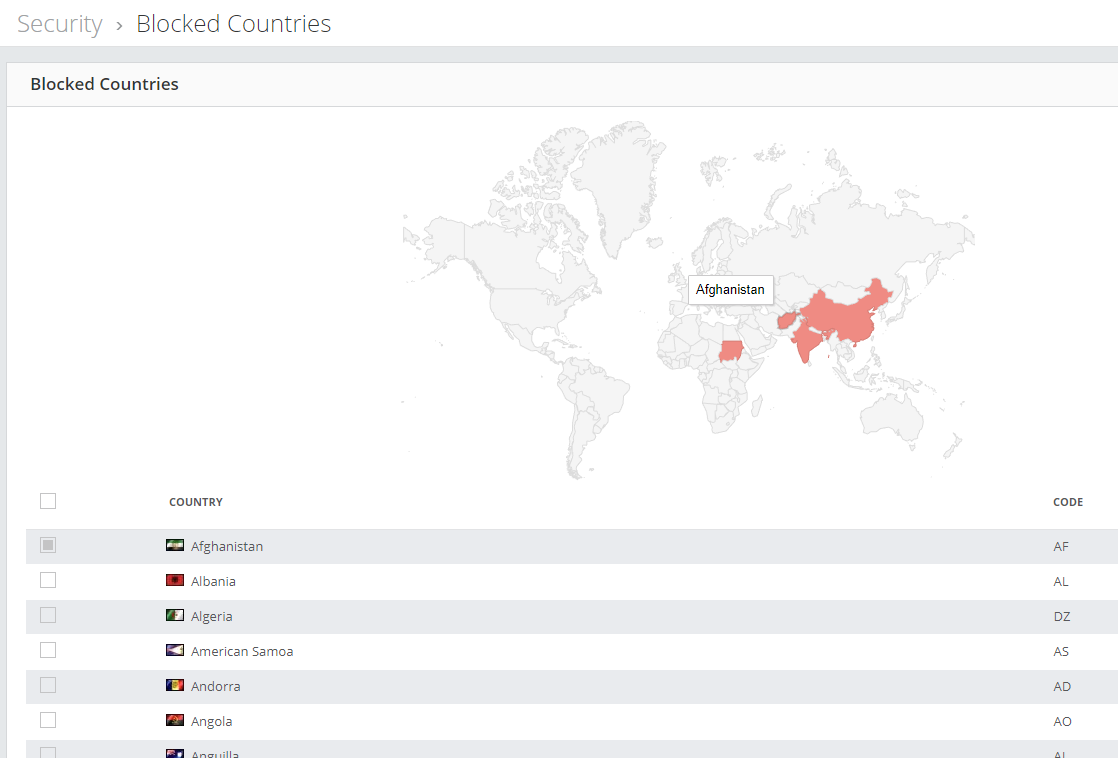Viewport: 1118px width, 758px height.
Task: Click the Albania flag icon
Action: click(175, 581)
